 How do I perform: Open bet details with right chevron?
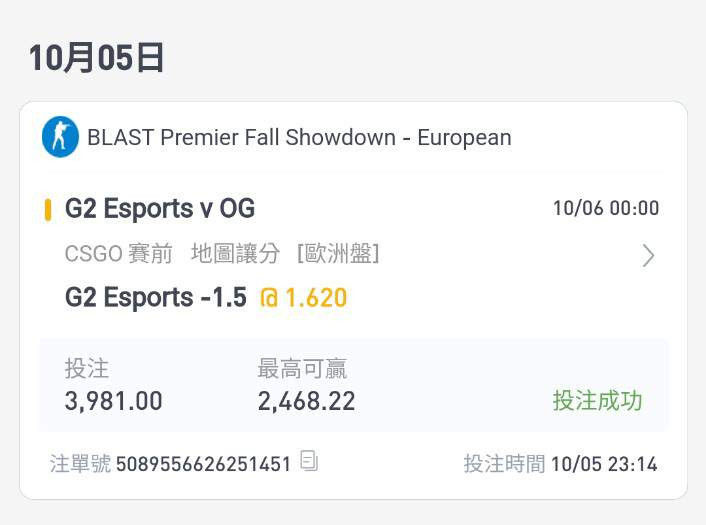[x=648, y=256]
